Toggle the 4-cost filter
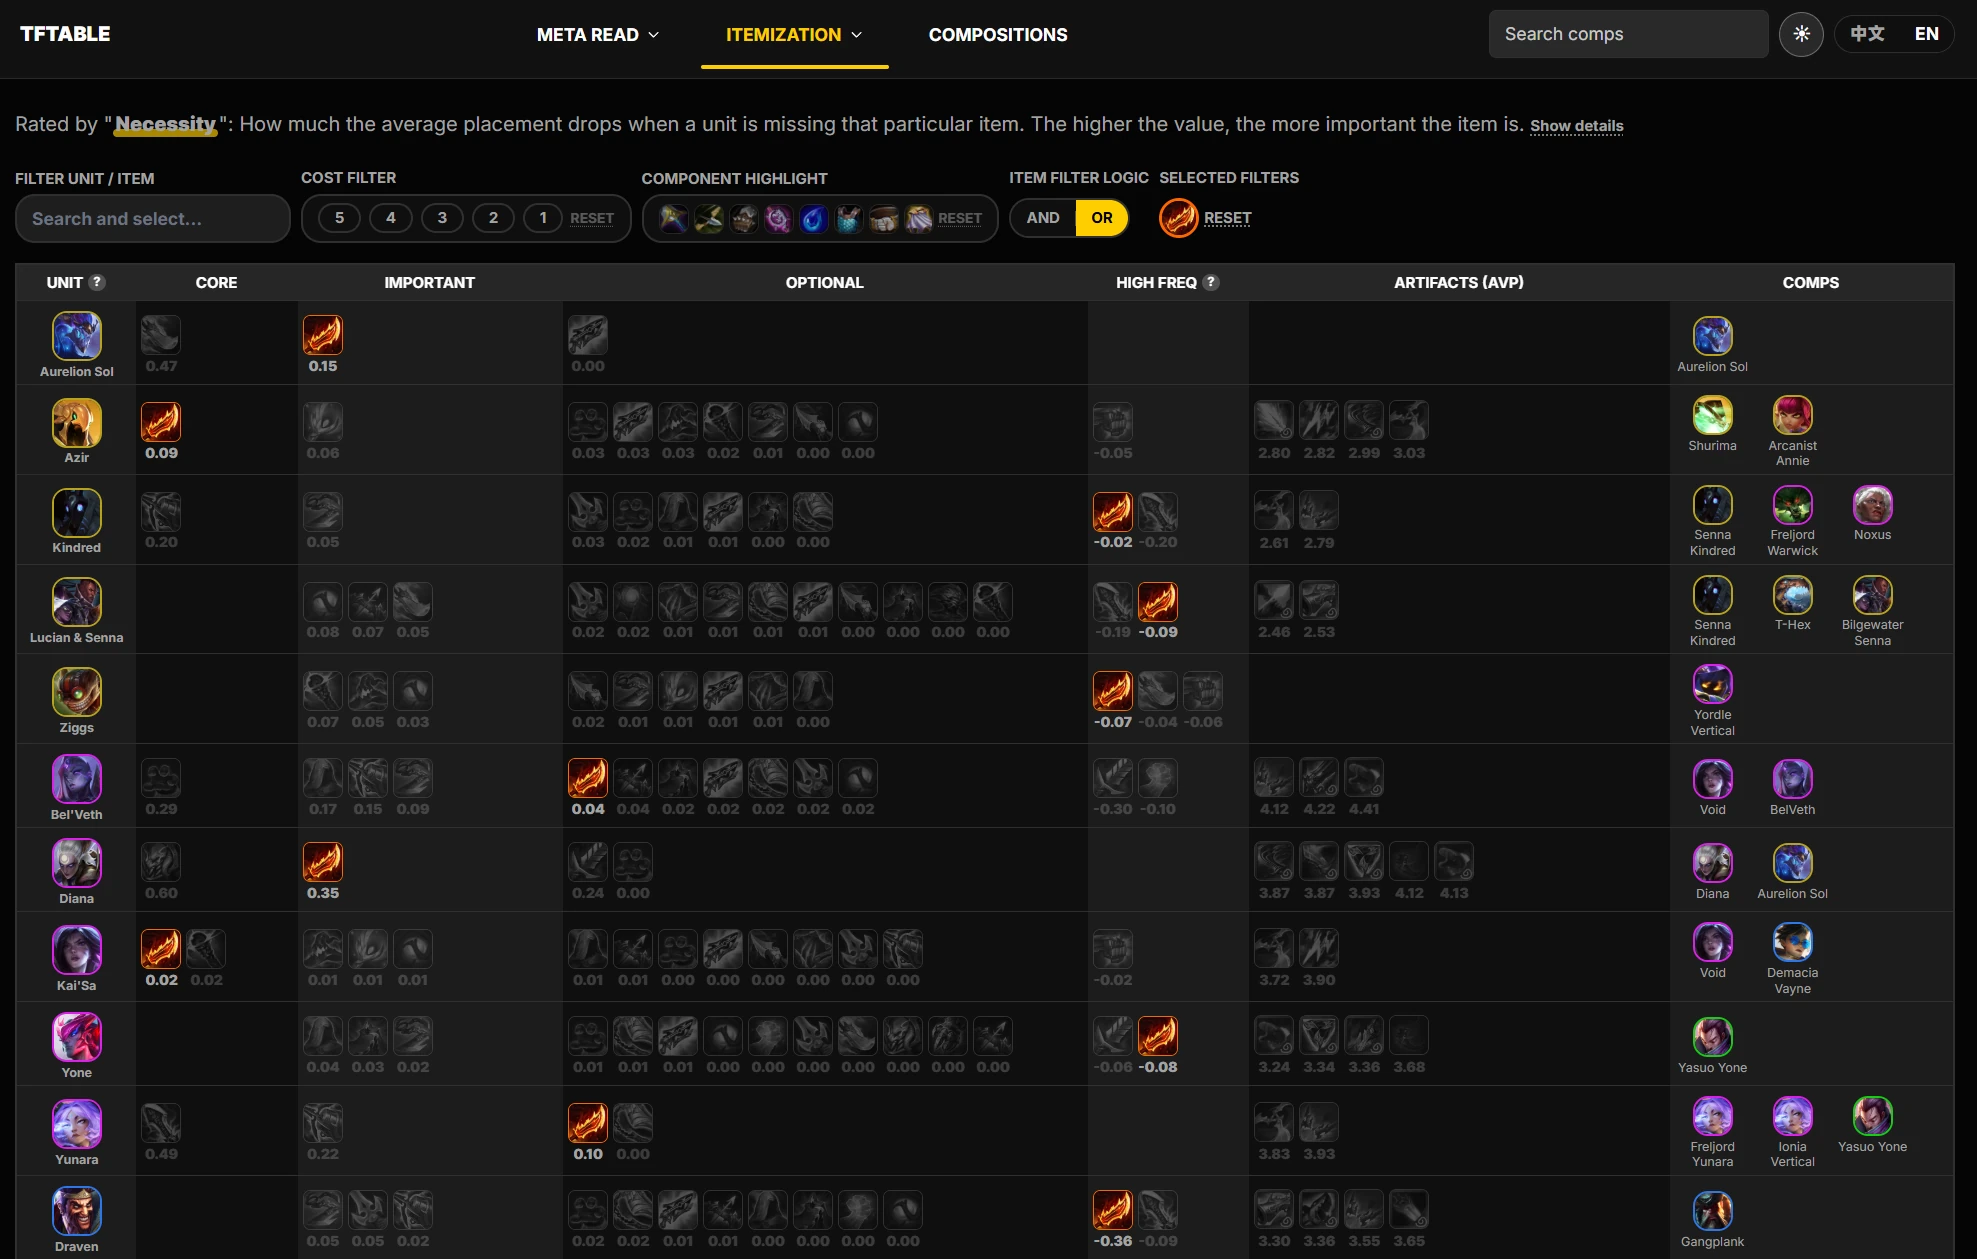This screenshot has height=1259, width=1977. click(x=391, y=218)
